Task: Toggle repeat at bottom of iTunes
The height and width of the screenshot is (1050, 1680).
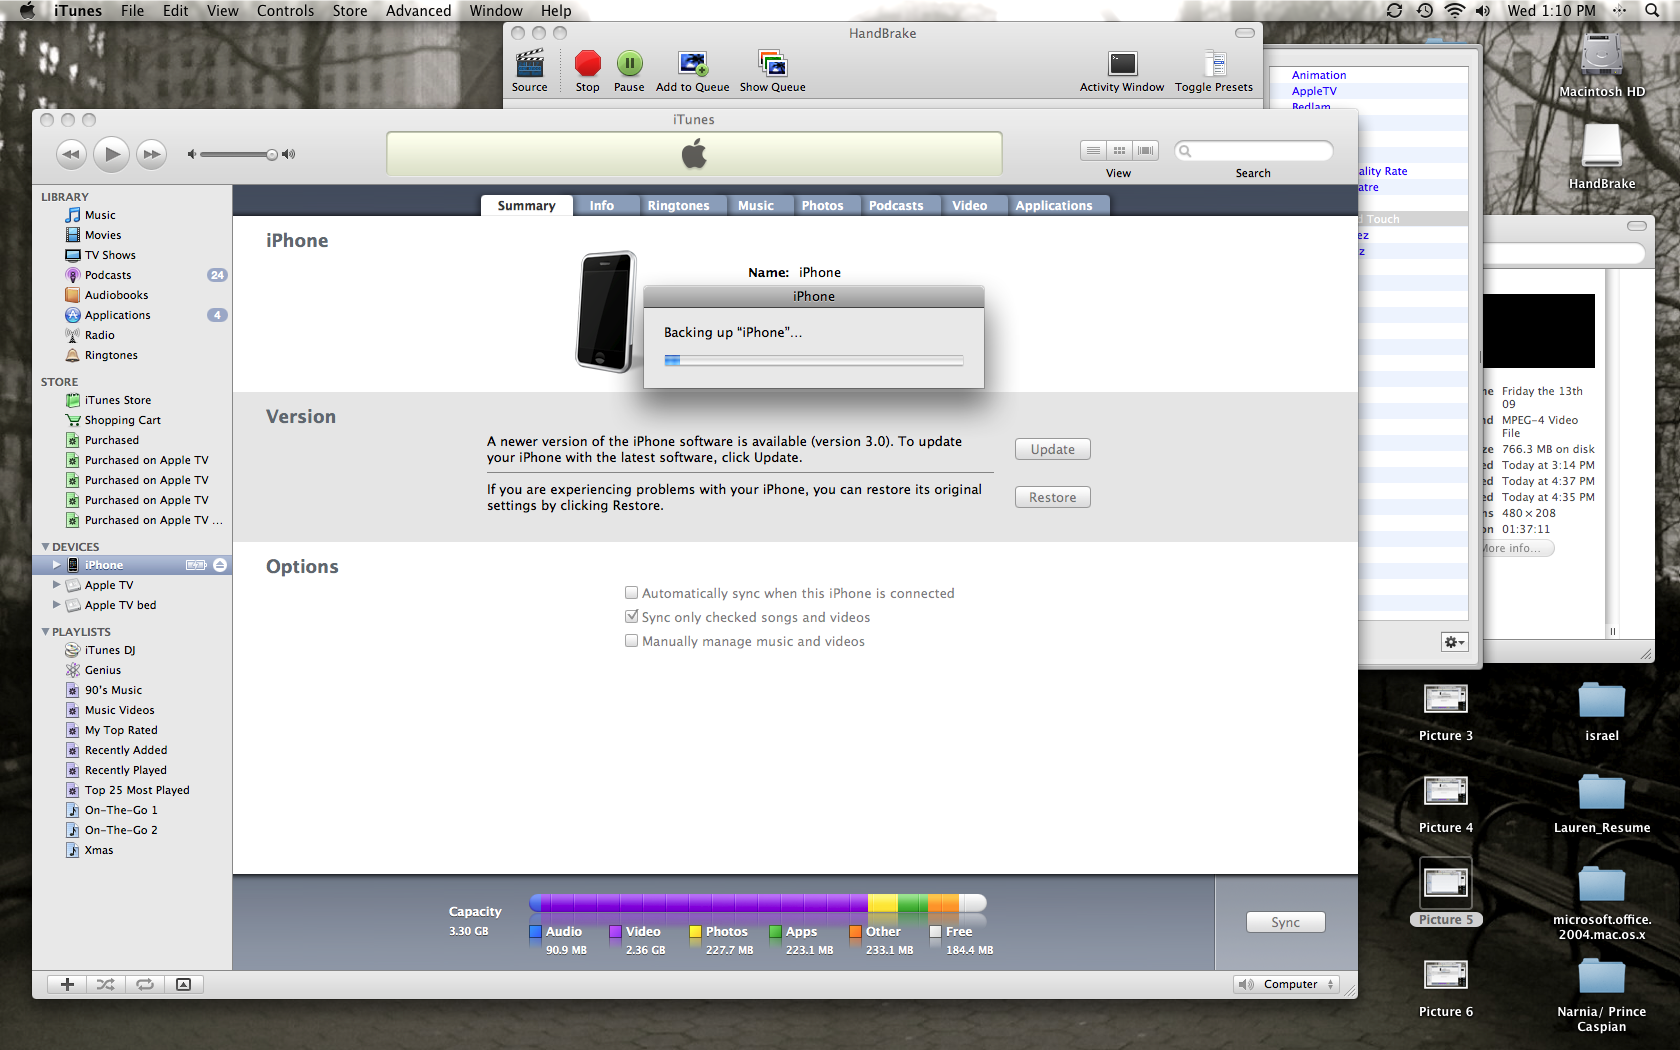Action: 145,984
